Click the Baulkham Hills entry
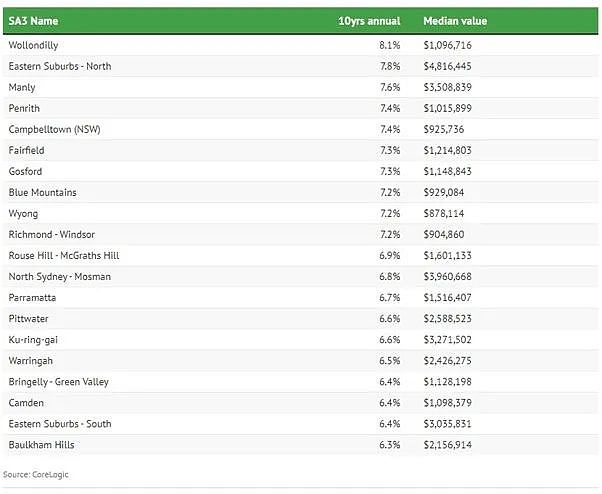This screenshot has height=494, width=602. [x=41, y=445]
